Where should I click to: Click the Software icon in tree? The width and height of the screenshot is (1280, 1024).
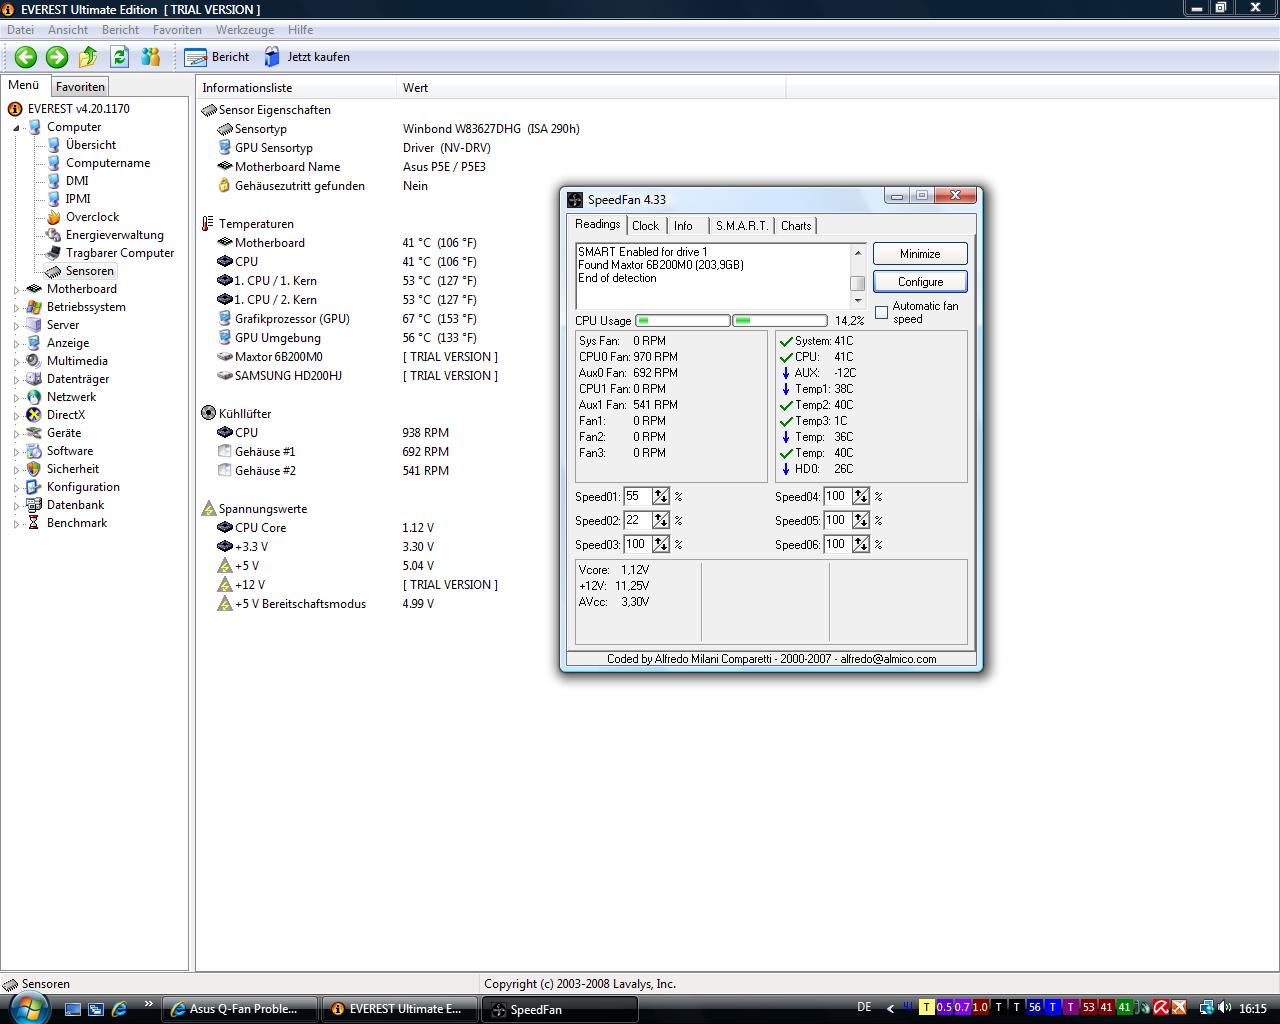[34, 451]
